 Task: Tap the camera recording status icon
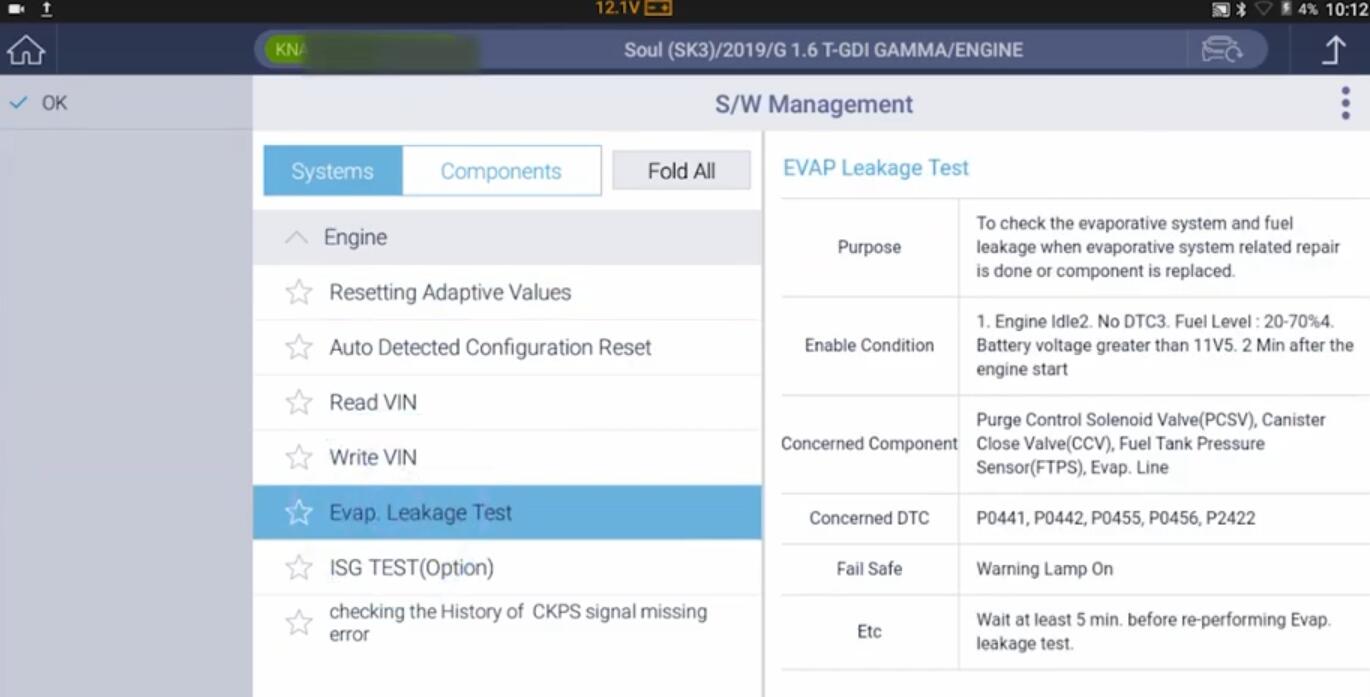pos(16,9)
